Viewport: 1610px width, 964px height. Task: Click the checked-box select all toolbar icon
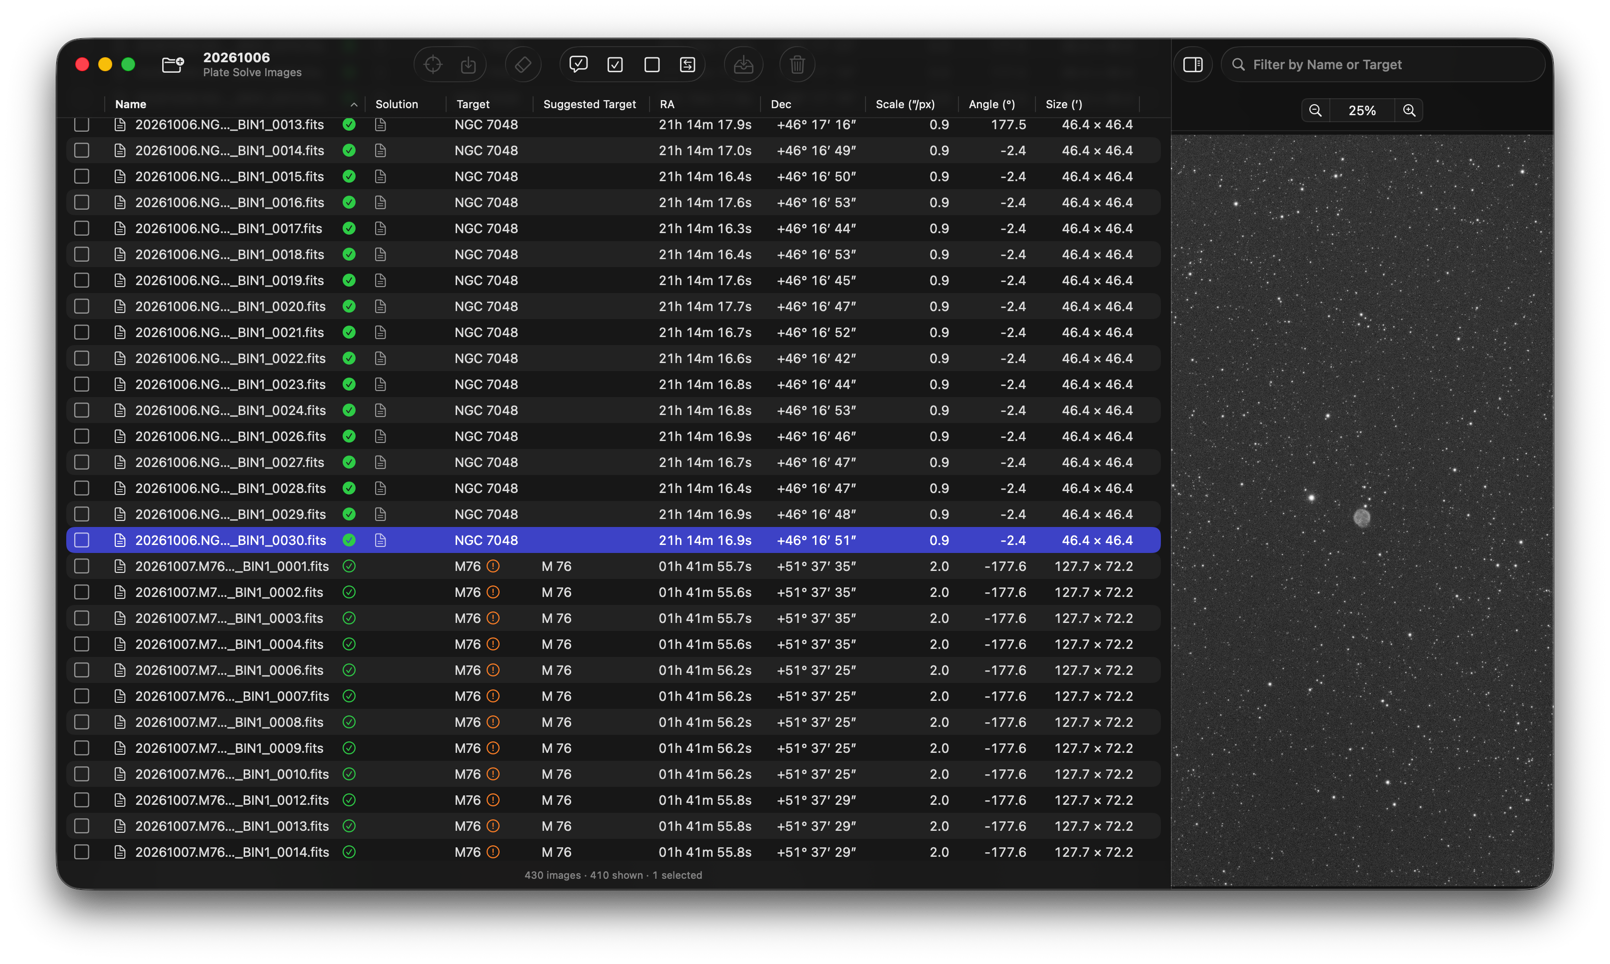click(x=615, y=65)
